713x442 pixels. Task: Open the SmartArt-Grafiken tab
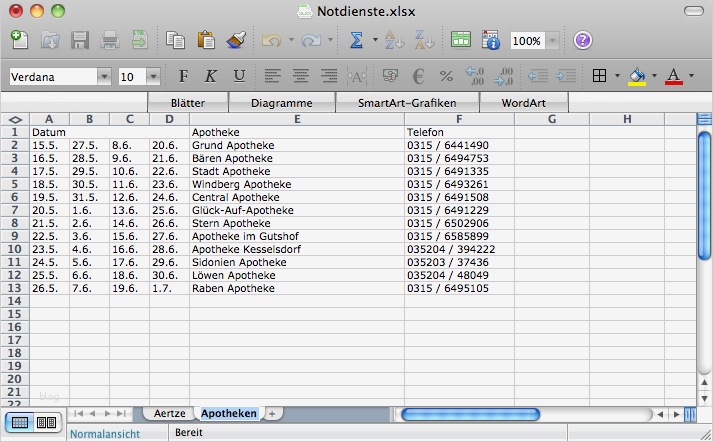pos(407,103)
